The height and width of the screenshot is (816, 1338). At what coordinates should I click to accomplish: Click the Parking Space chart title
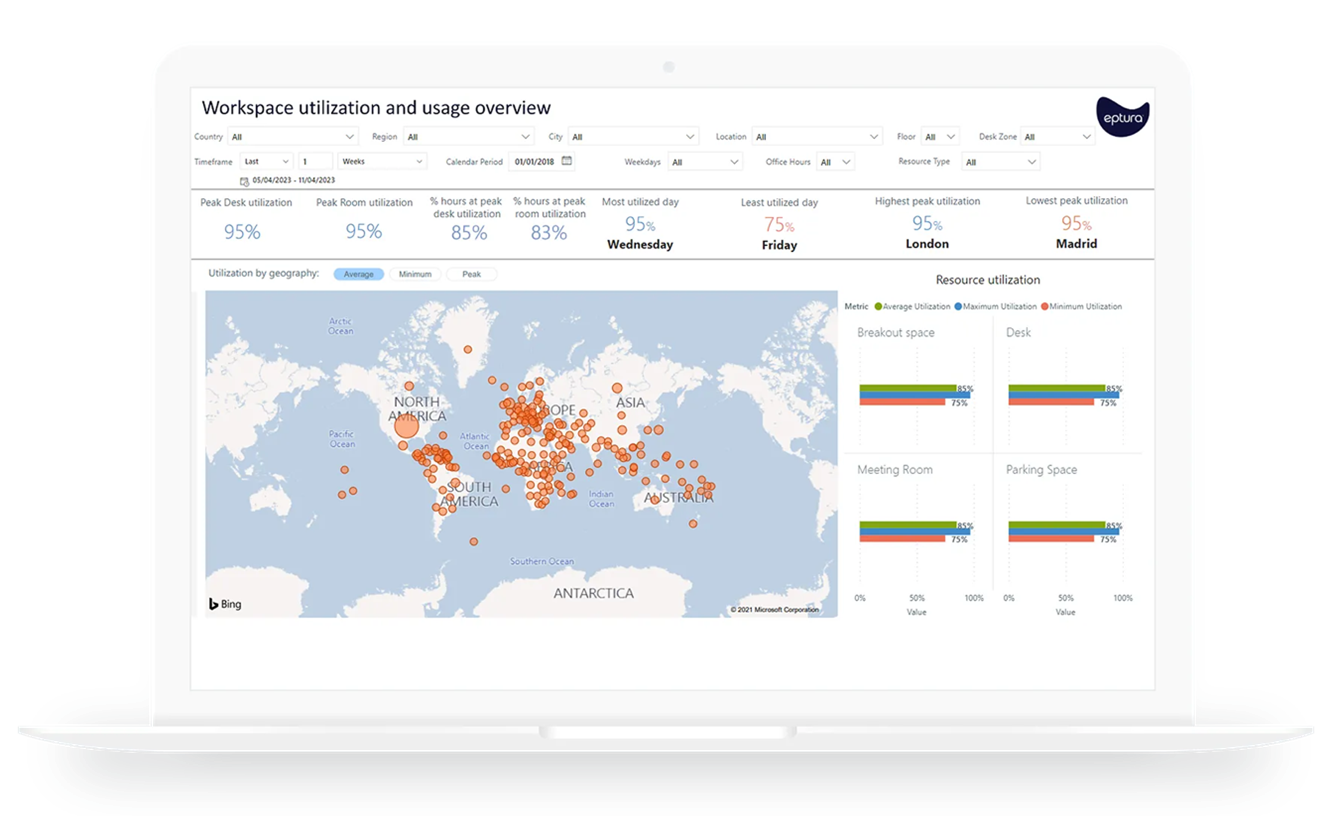pos(1041,470)
